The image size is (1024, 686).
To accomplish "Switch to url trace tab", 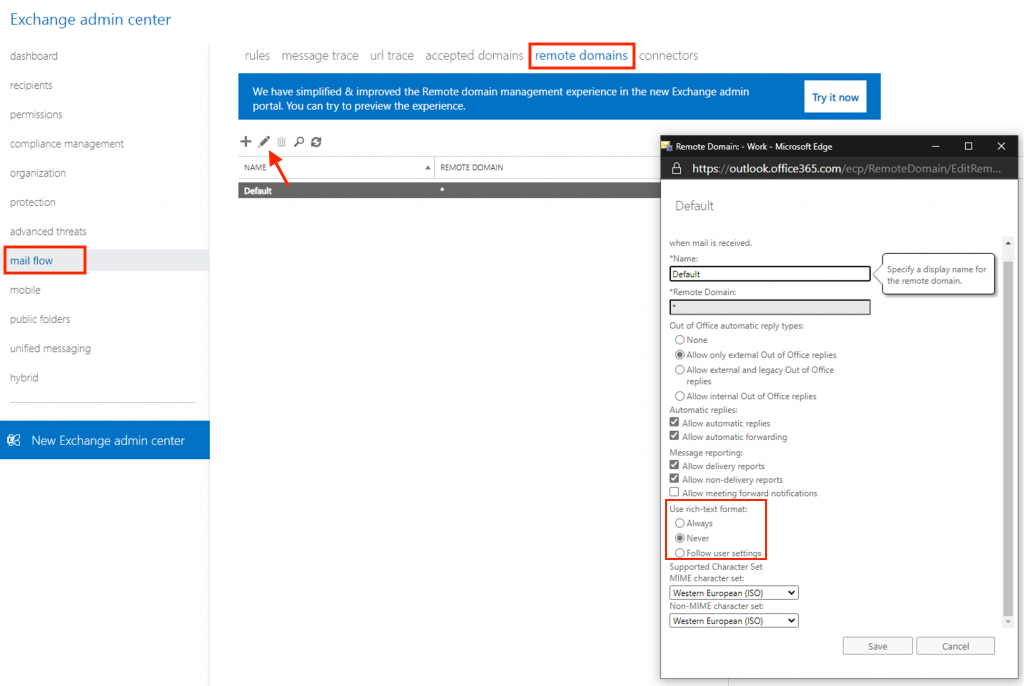I will pyautogui.click(x=392, y=56).
